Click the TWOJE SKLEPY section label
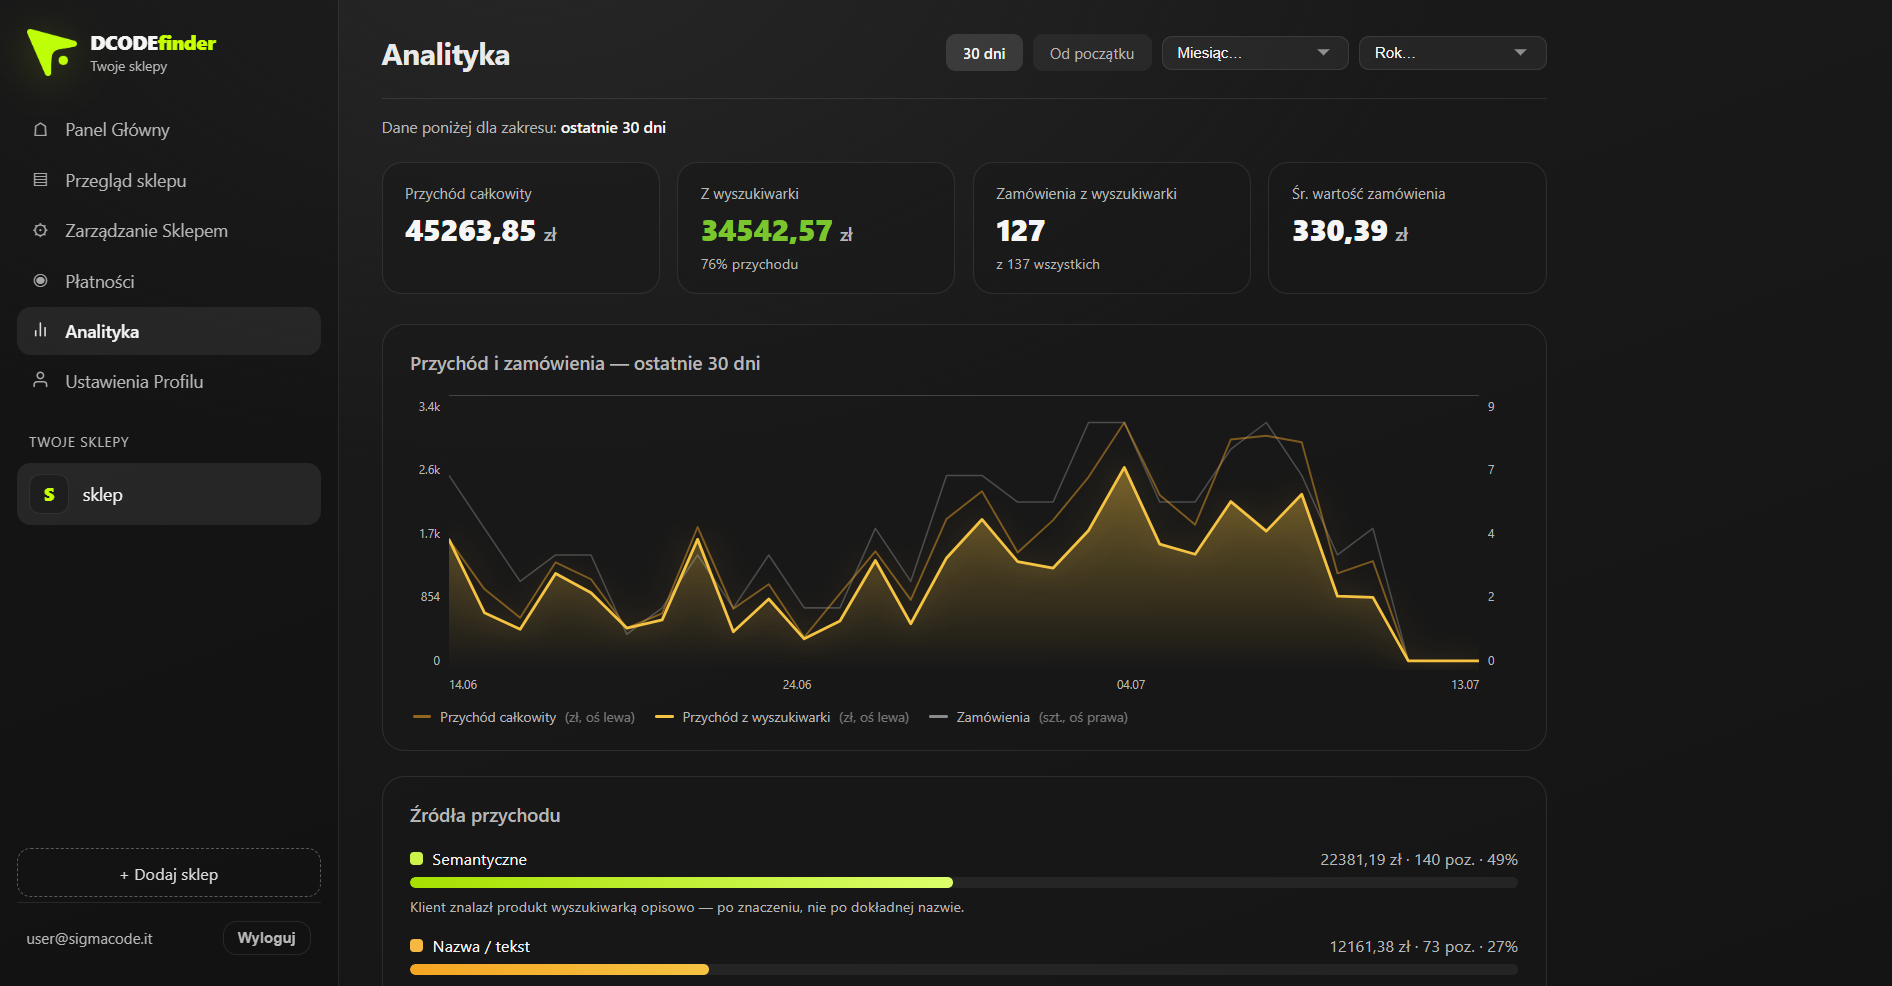 coord(79,442)
